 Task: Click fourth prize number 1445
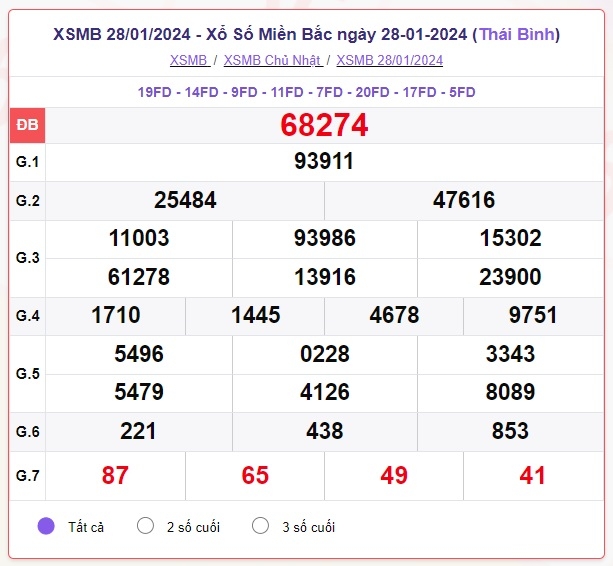pos(255,315)
